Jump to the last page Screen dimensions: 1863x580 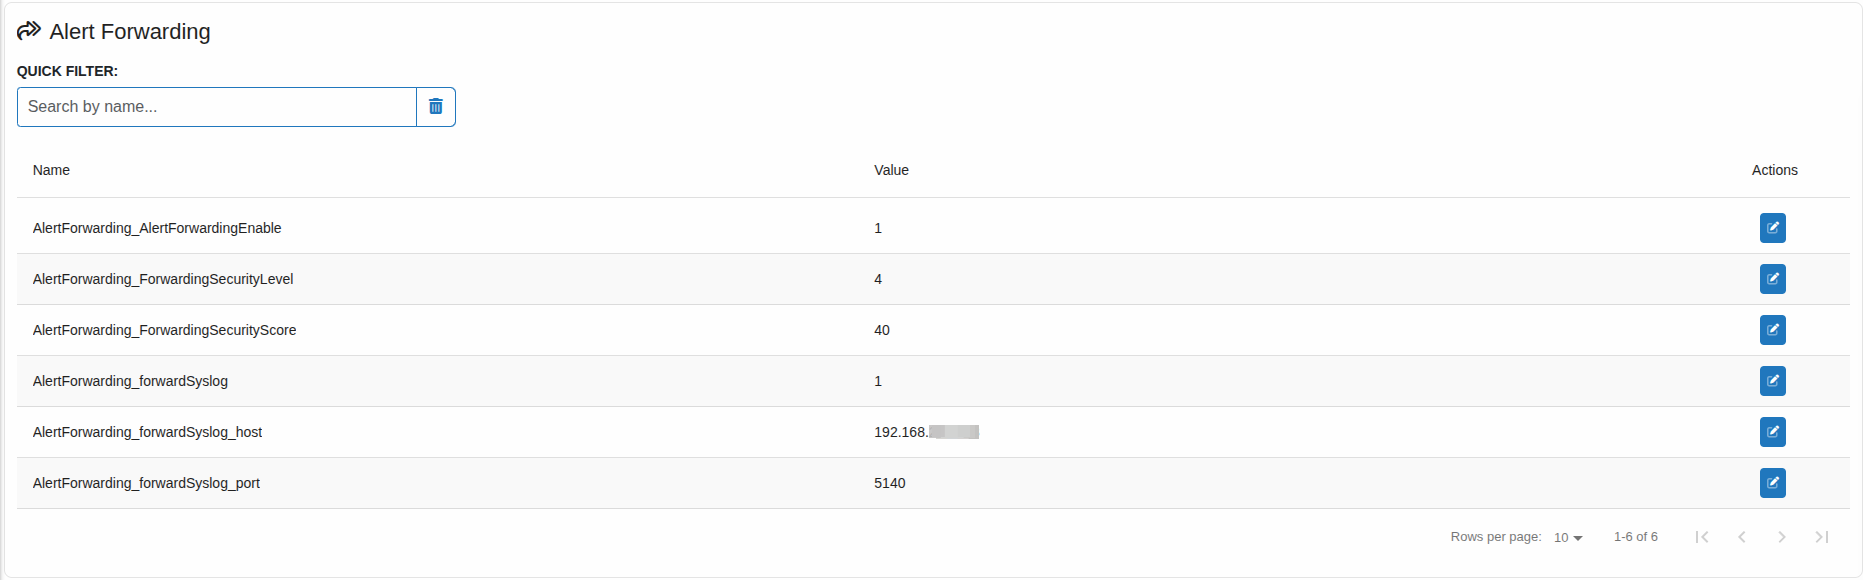point(1822,537)
